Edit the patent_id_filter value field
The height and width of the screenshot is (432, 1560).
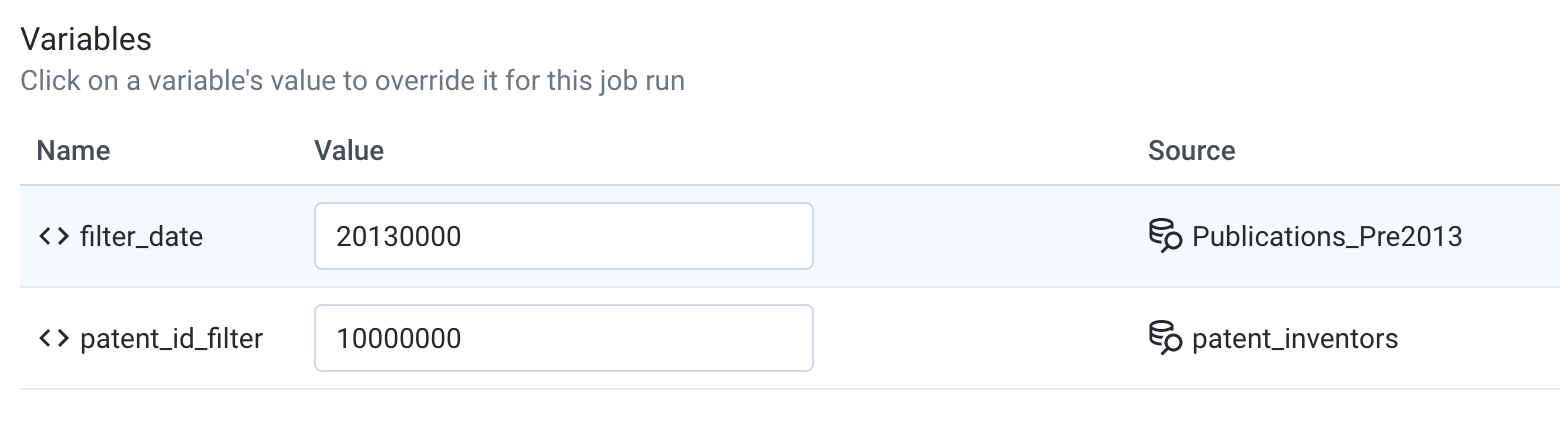click(564, 338)
